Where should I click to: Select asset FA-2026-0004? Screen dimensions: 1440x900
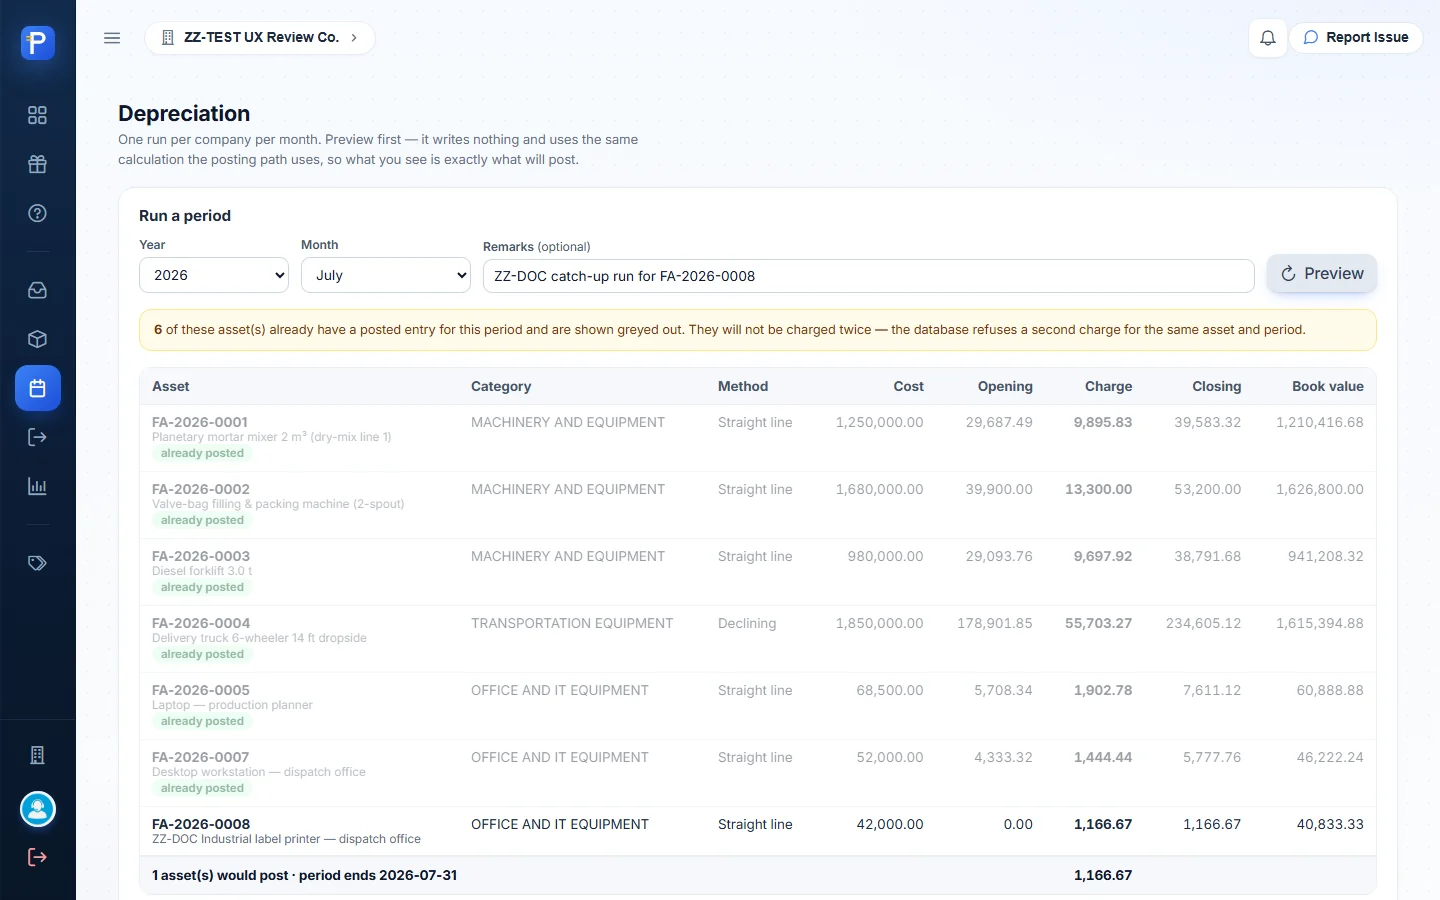(201, 623)
